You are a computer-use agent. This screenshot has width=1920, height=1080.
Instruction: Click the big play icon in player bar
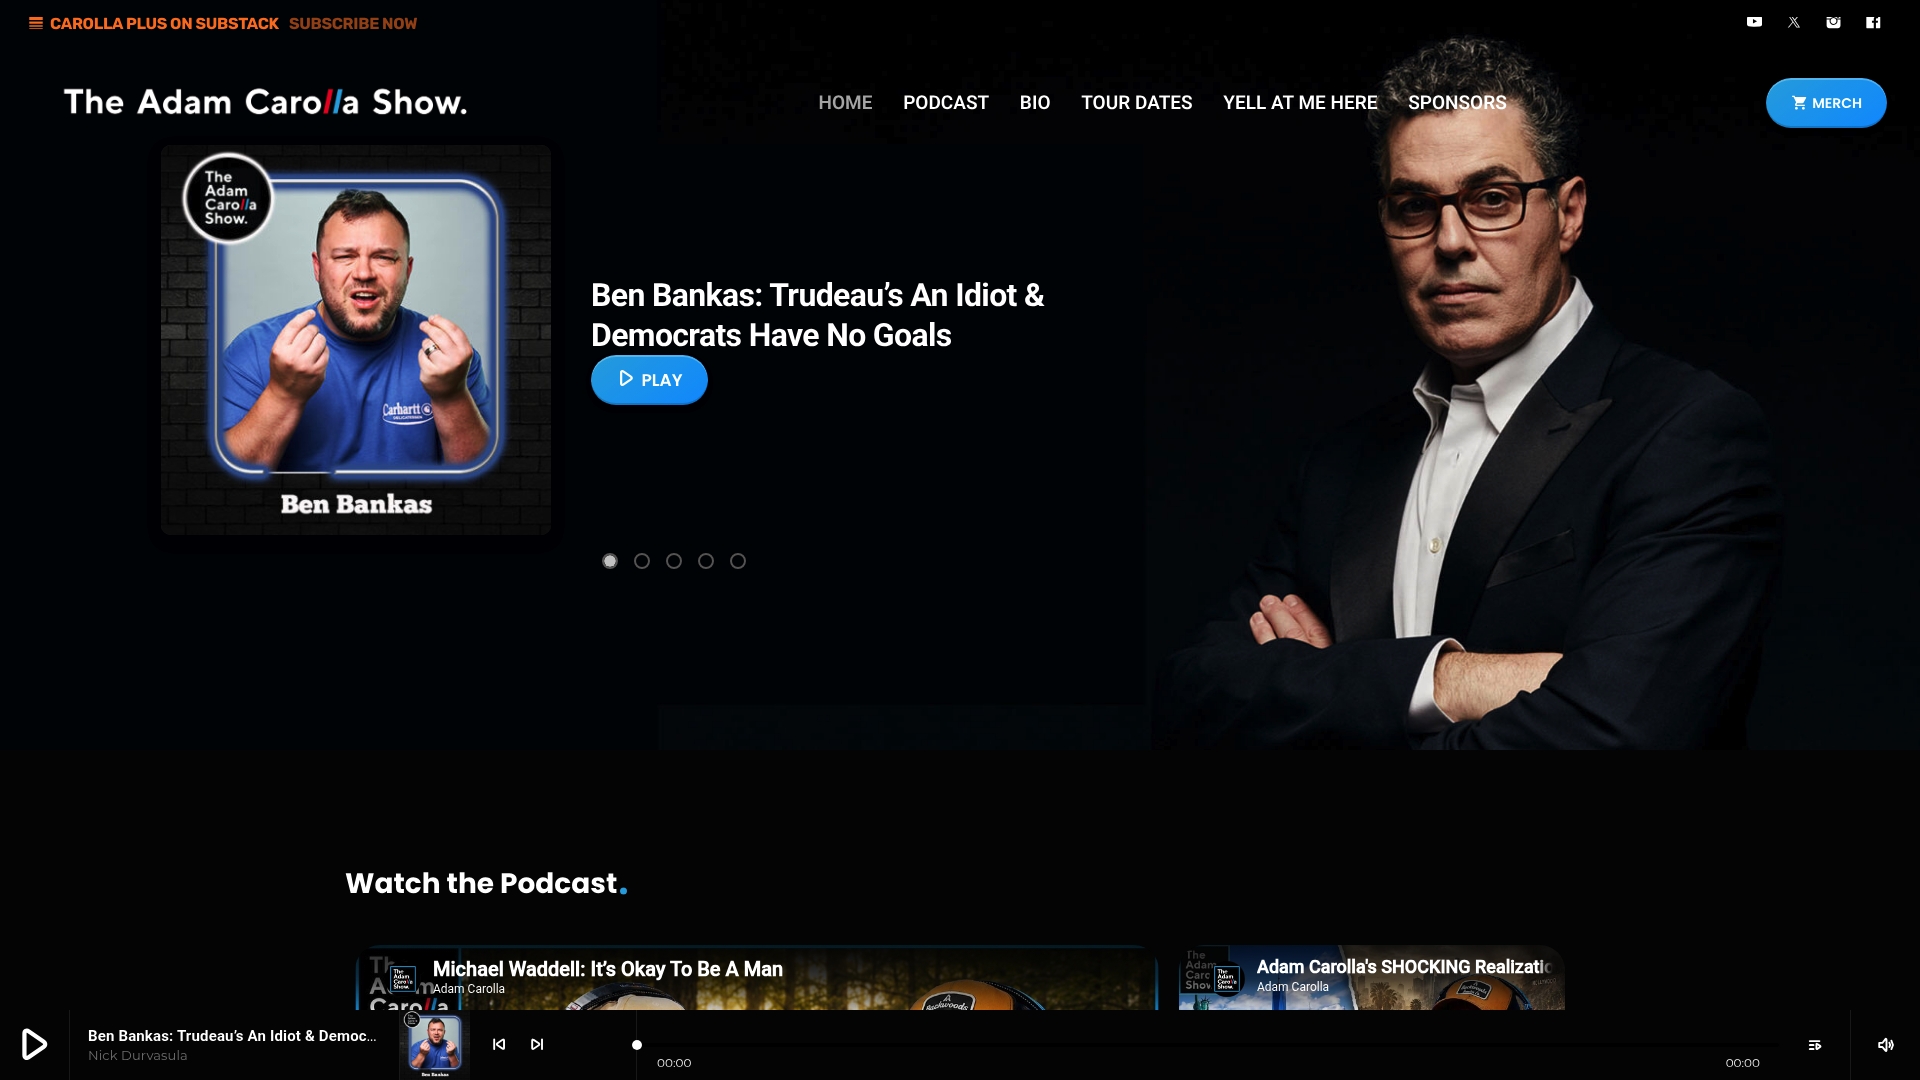35,1044
